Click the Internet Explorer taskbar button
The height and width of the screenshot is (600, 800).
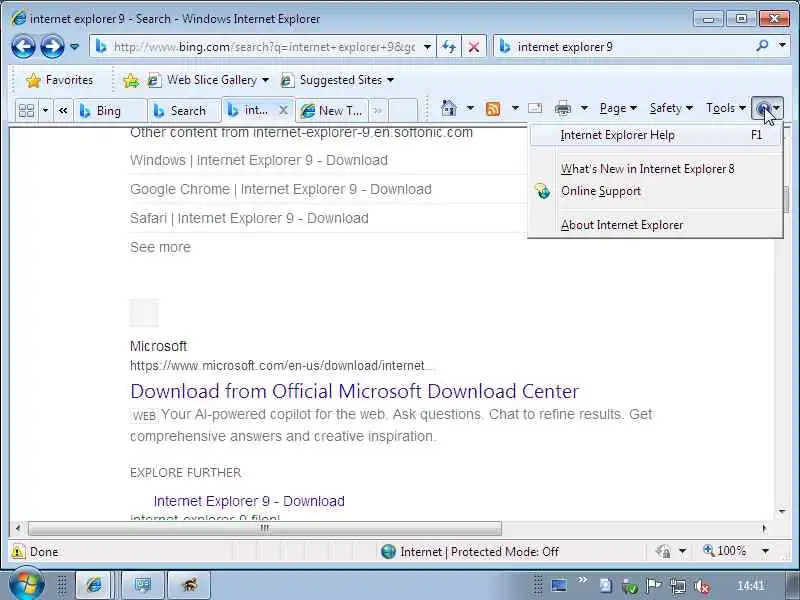[93, 585]
